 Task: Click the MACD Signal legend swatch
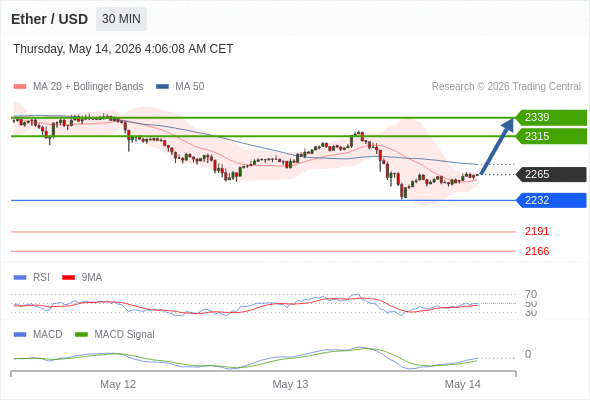(81, 335)
